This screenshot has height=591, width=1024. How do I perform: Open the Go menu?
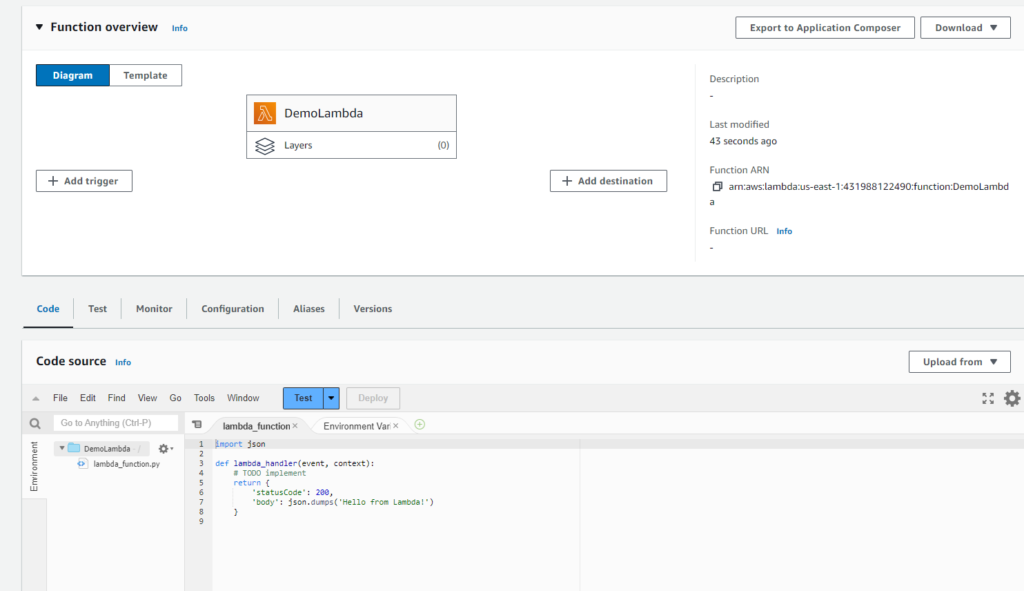[x=175, y=398]
